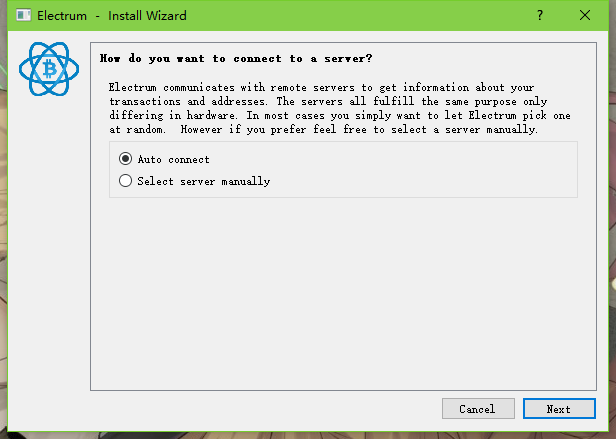
Task: Choose the Select server manually radio button
Action: click(125, 181)
